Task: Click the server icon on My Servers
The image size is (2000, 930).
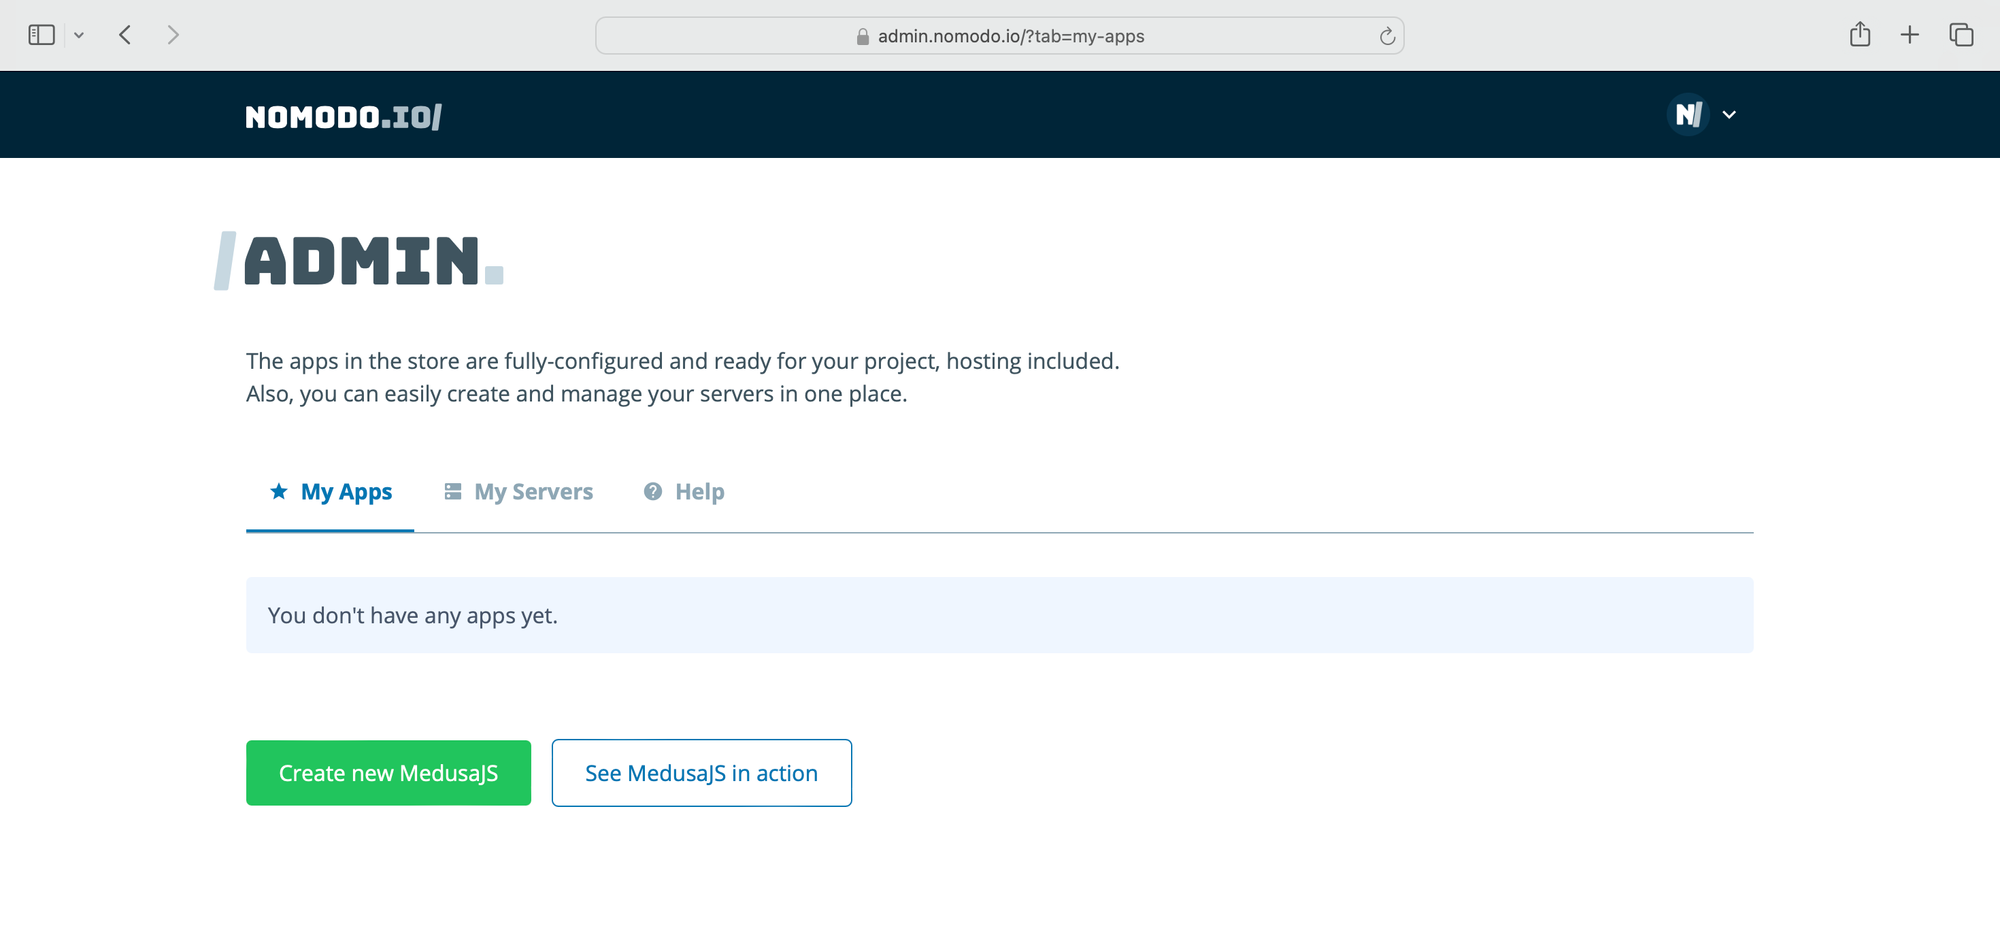Action: 453,491
